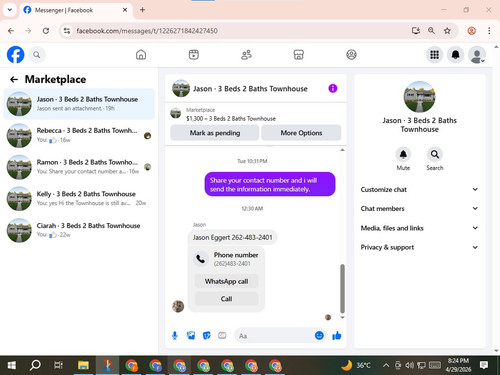This screenshot has height=375, width=500.
Task: Click the taskbar volume speaker icon
Action: 409,366
